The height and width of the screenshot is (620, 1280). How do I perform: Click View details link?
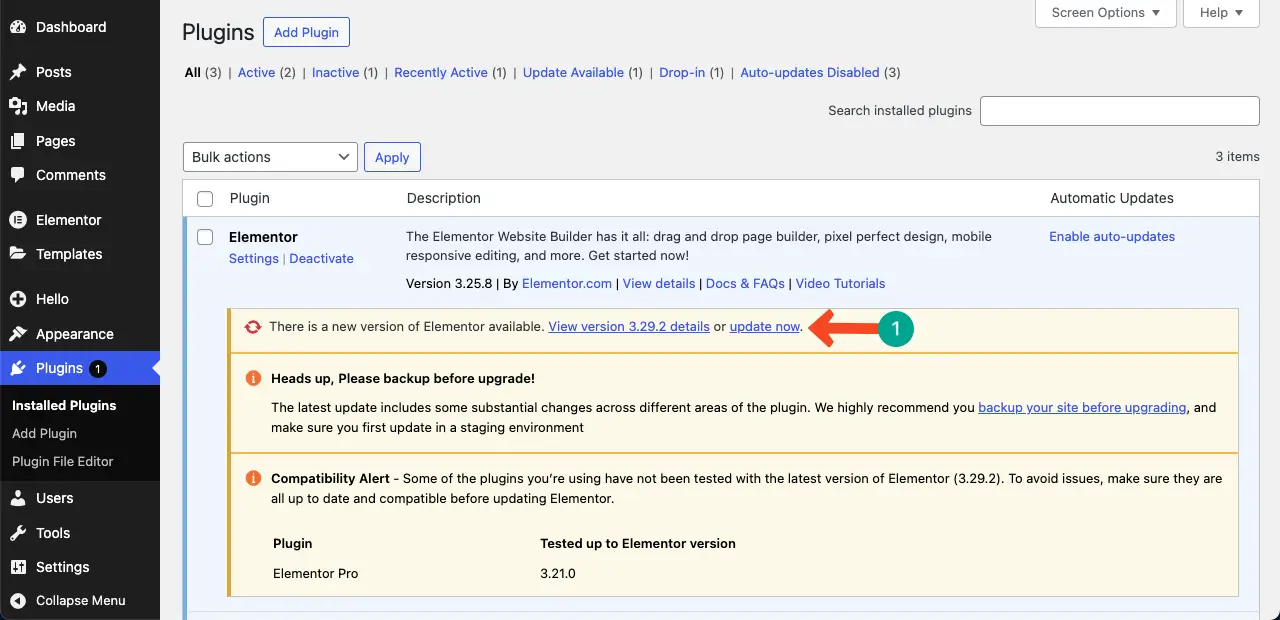point(659,284)
